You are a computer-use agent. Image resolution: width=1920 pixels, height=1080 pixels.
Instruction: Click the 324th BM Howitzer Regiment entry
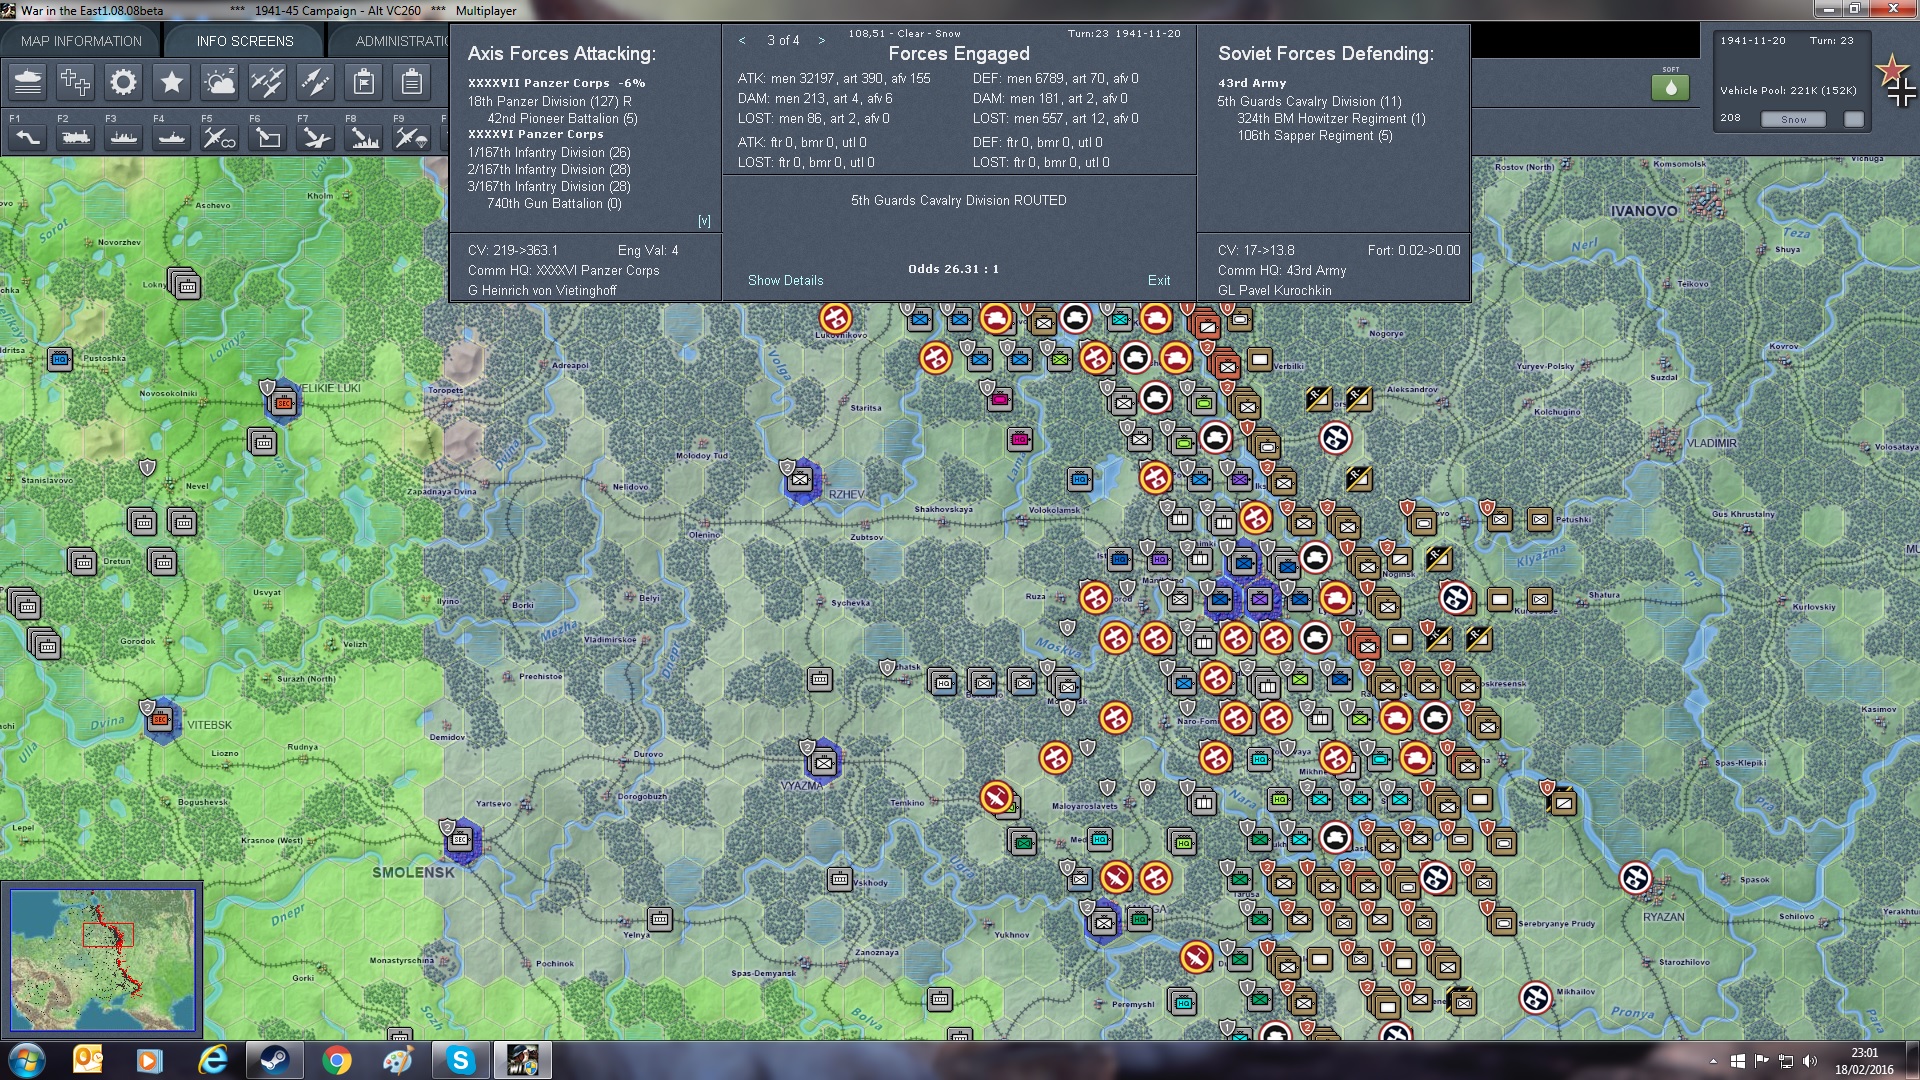click(1331, 118)
